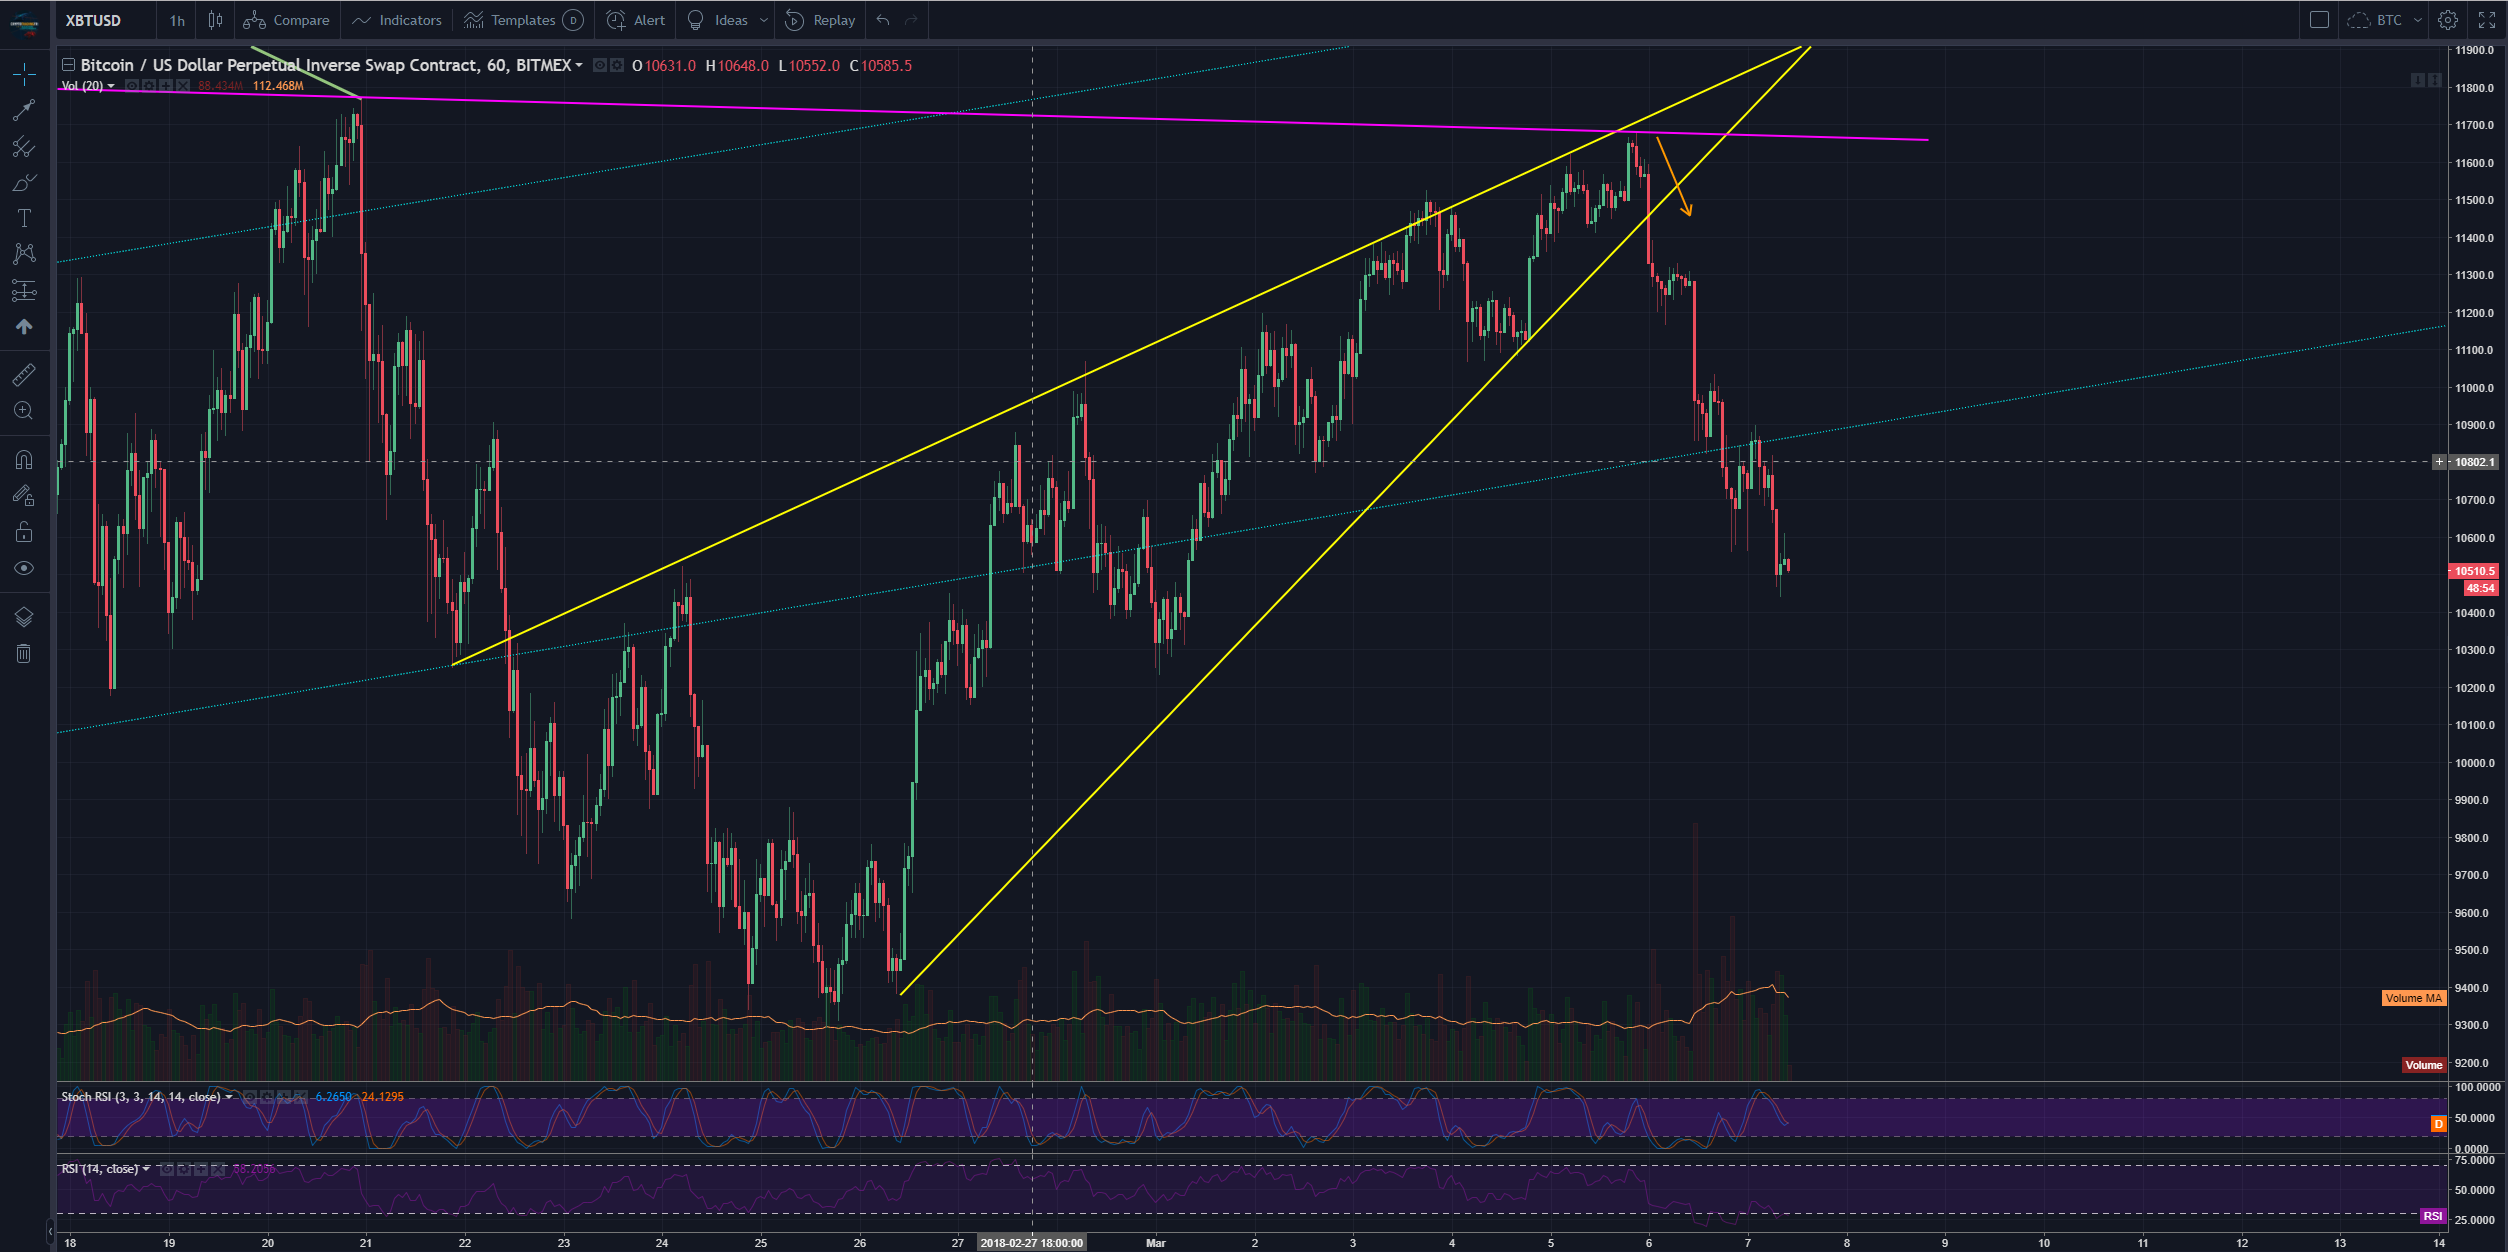2508x1252 pixels.
Task: Click the Compare button
Action: 287,20
